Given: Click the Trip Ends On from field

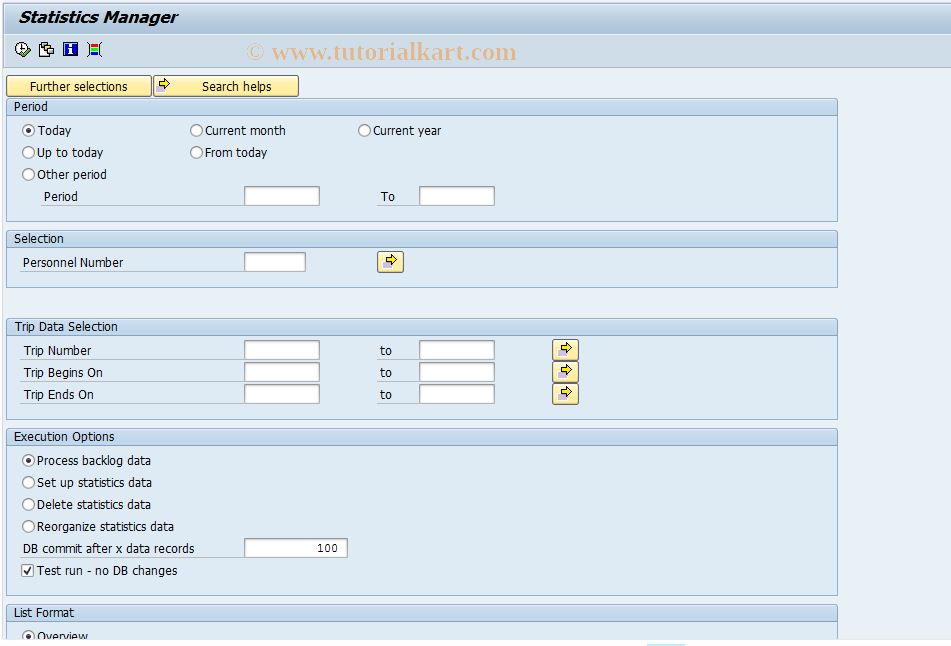Looking at the screenshot, I should pyautogui.click(x=282, y=394).
